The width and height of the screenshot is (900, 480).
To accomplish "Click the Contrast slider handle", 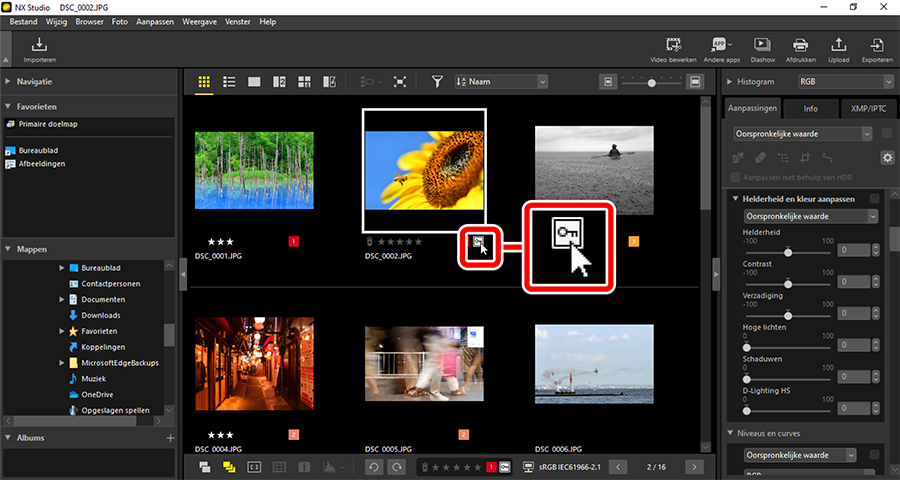I will pos(788,284).
